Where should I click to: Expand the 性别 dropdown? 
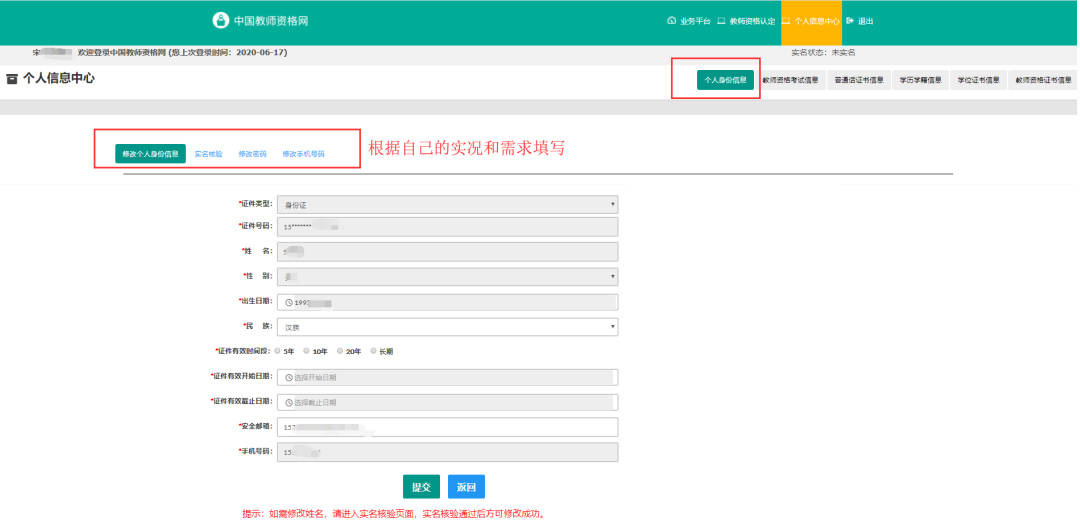448,276
